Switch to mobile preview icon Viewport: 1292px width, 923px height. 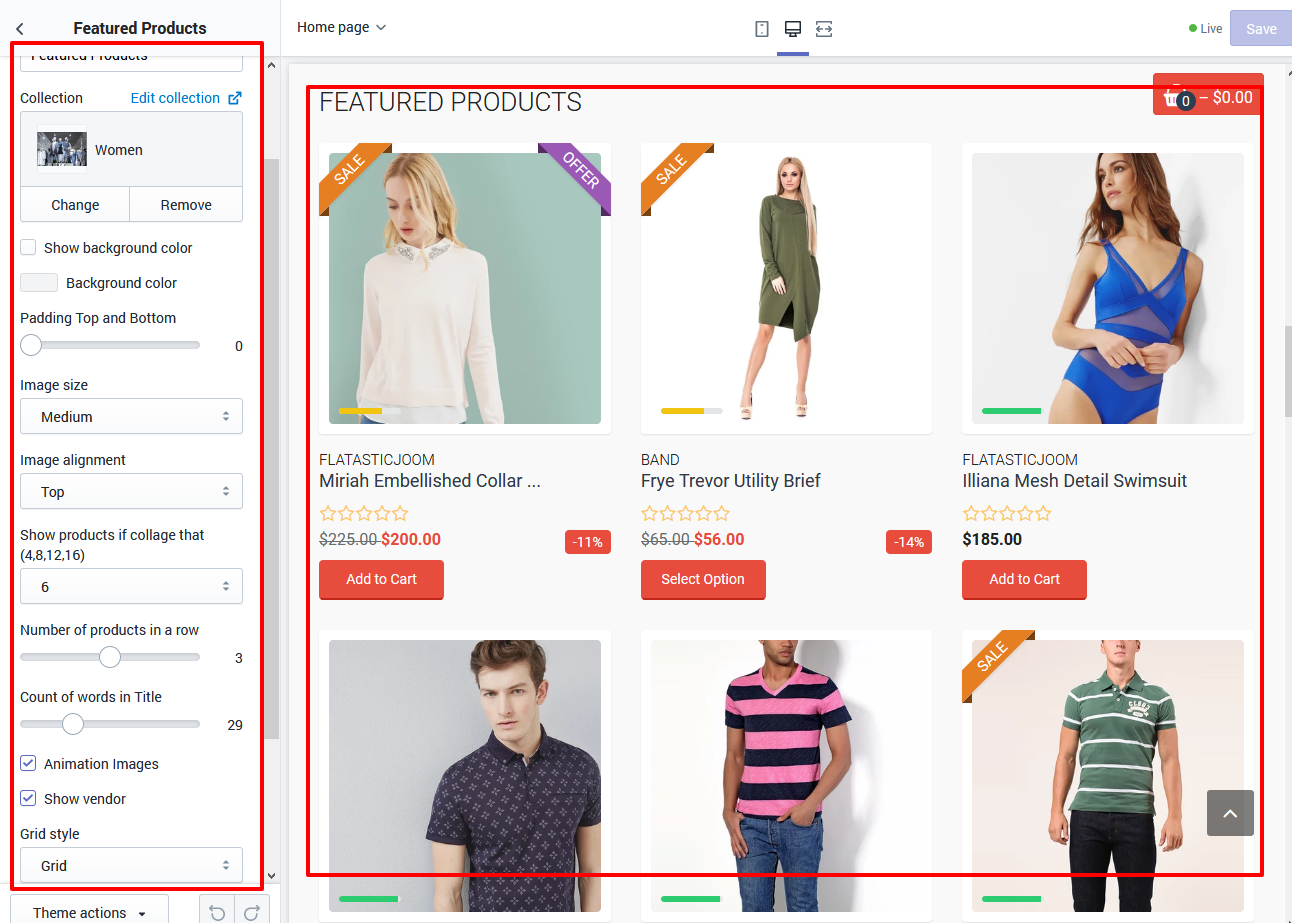tap(762, 29)
